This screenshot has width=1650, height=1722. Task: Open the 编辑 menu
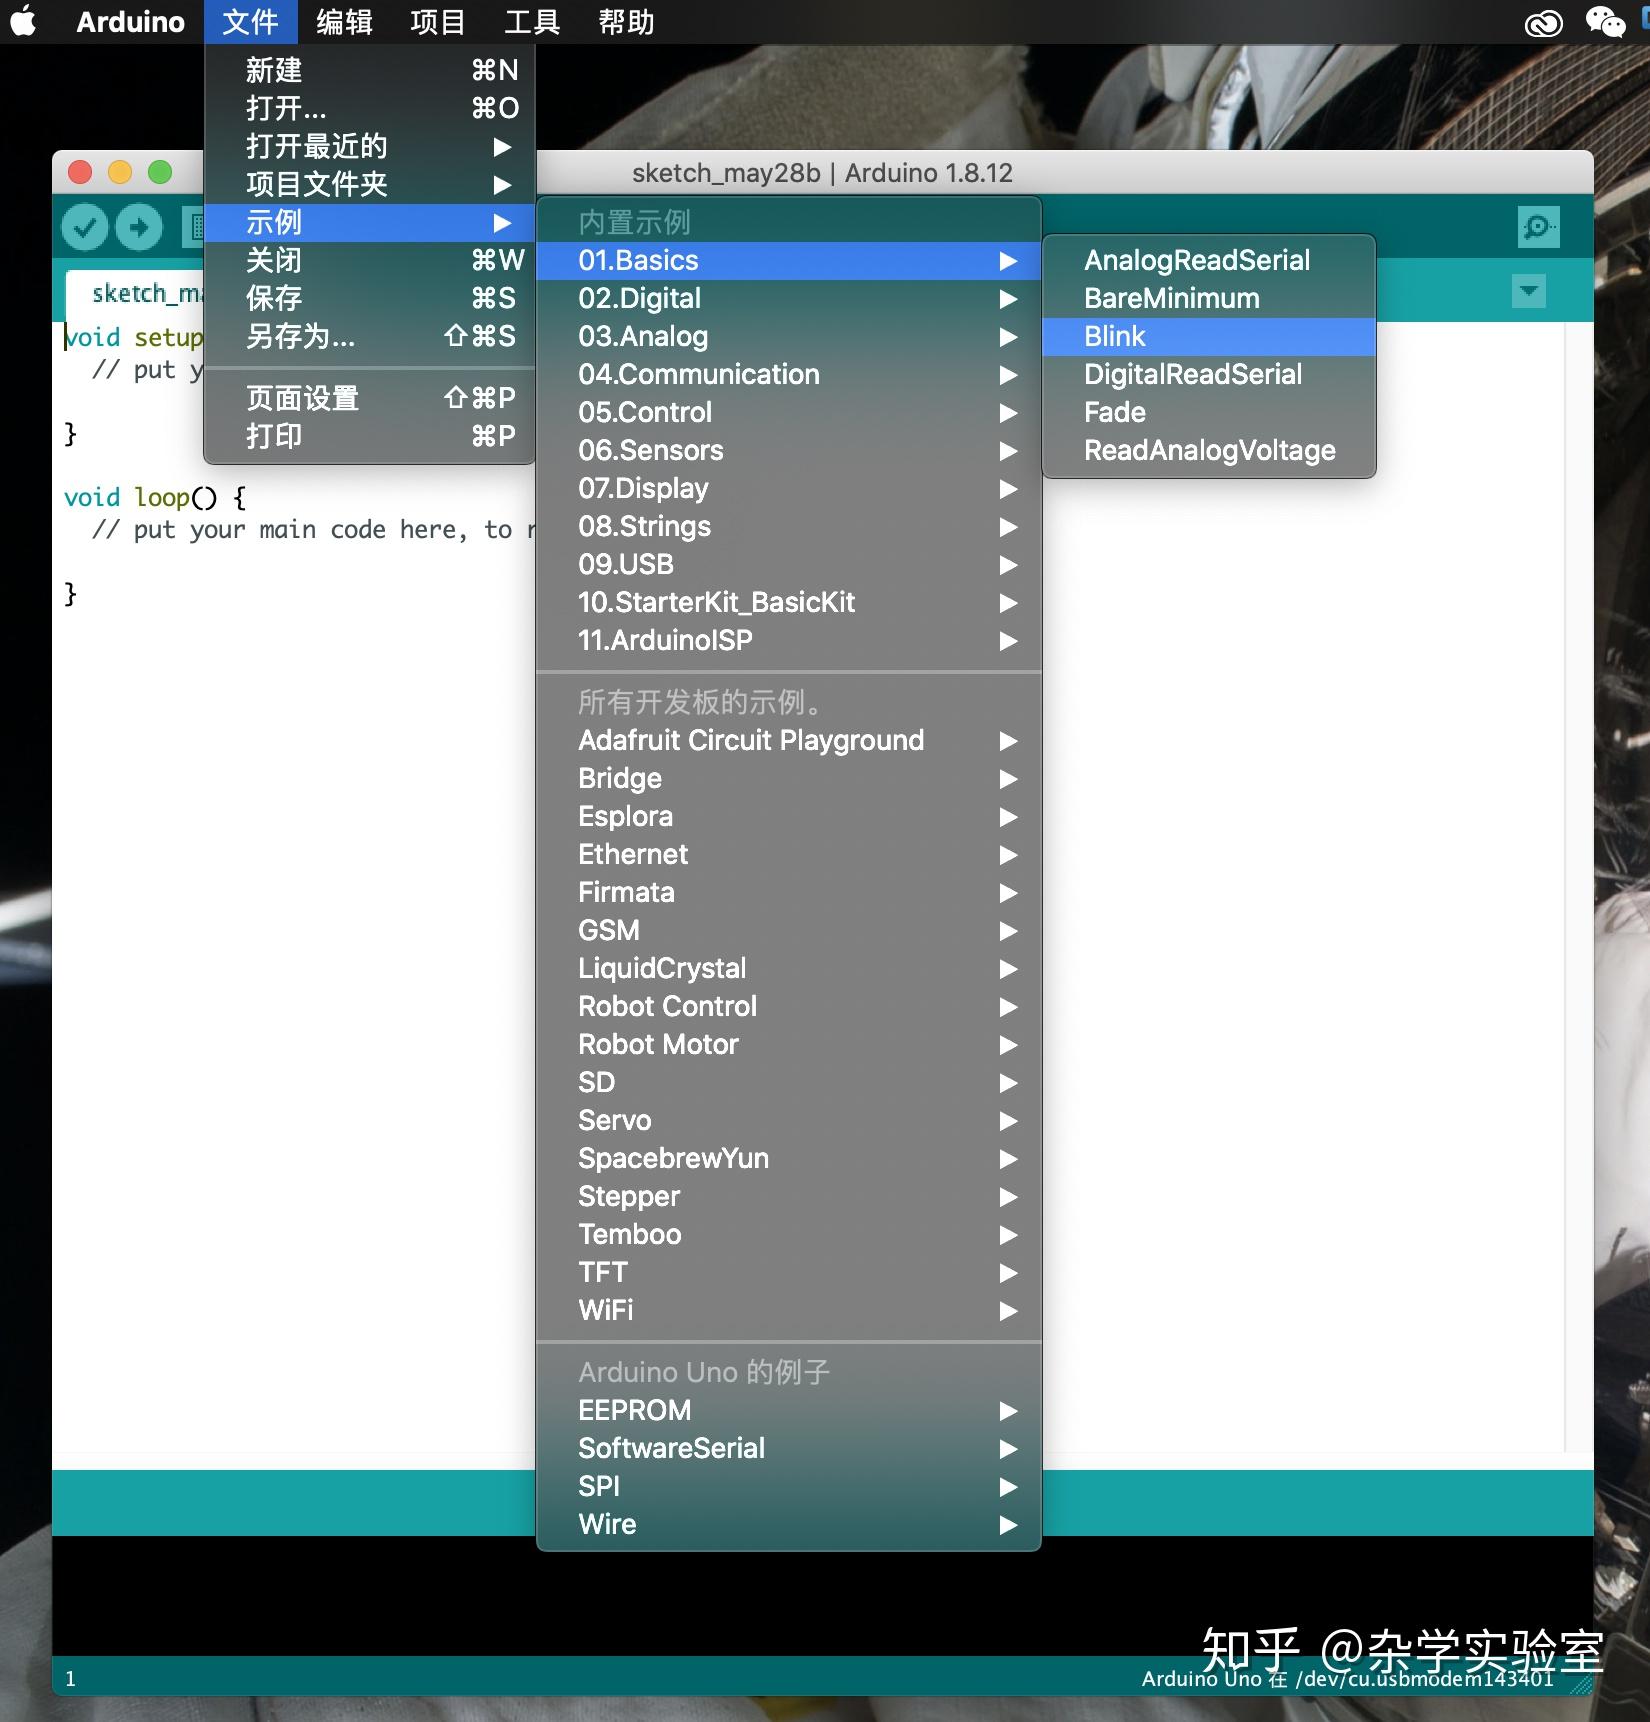pyautogui.click(x=344, y=21)
